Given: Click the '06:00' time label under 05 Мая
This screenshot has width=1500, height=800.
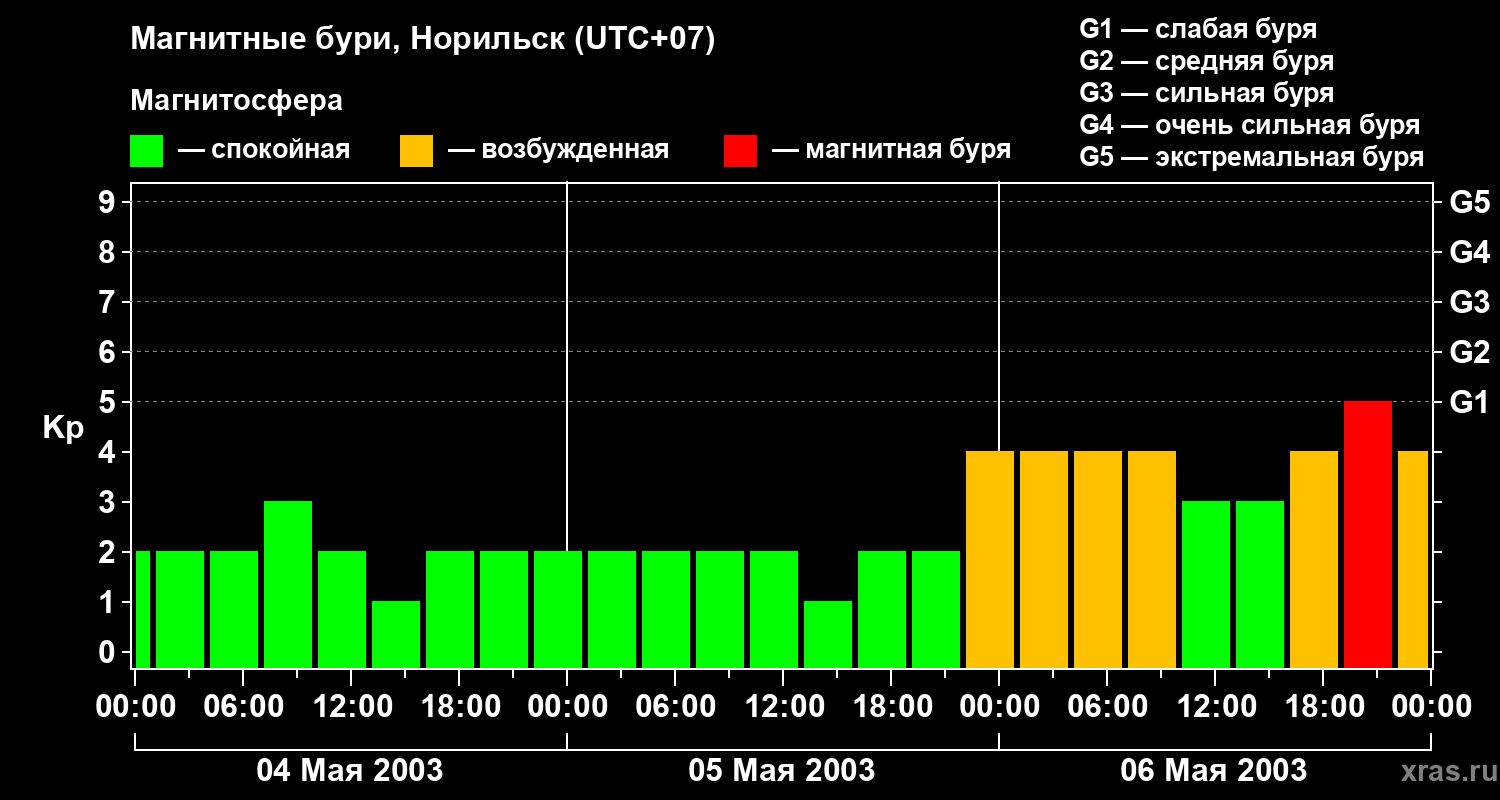Looking at the screenshot, I should [x=674, y=707].
